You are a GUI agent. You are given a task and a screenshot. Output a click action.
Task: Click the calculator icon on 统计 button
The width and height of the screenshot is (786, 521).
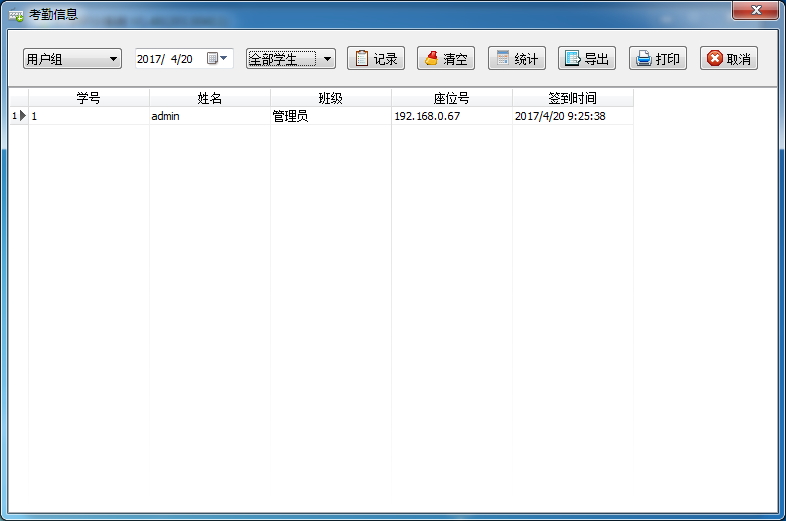tap(502, 58)
